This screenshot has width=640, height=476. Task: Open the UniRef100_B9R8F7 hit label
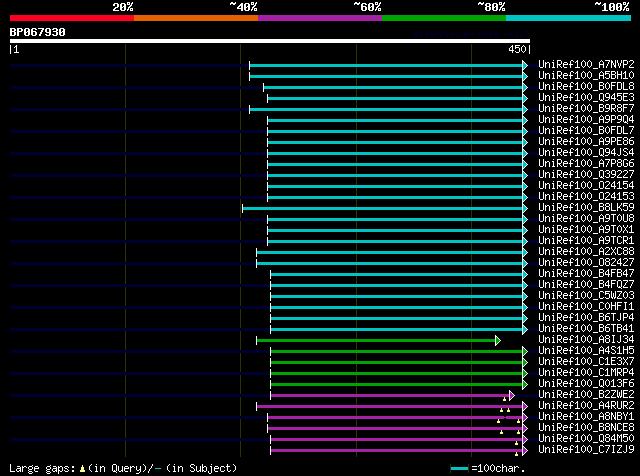pyautogui.click(x=586, y=109)
